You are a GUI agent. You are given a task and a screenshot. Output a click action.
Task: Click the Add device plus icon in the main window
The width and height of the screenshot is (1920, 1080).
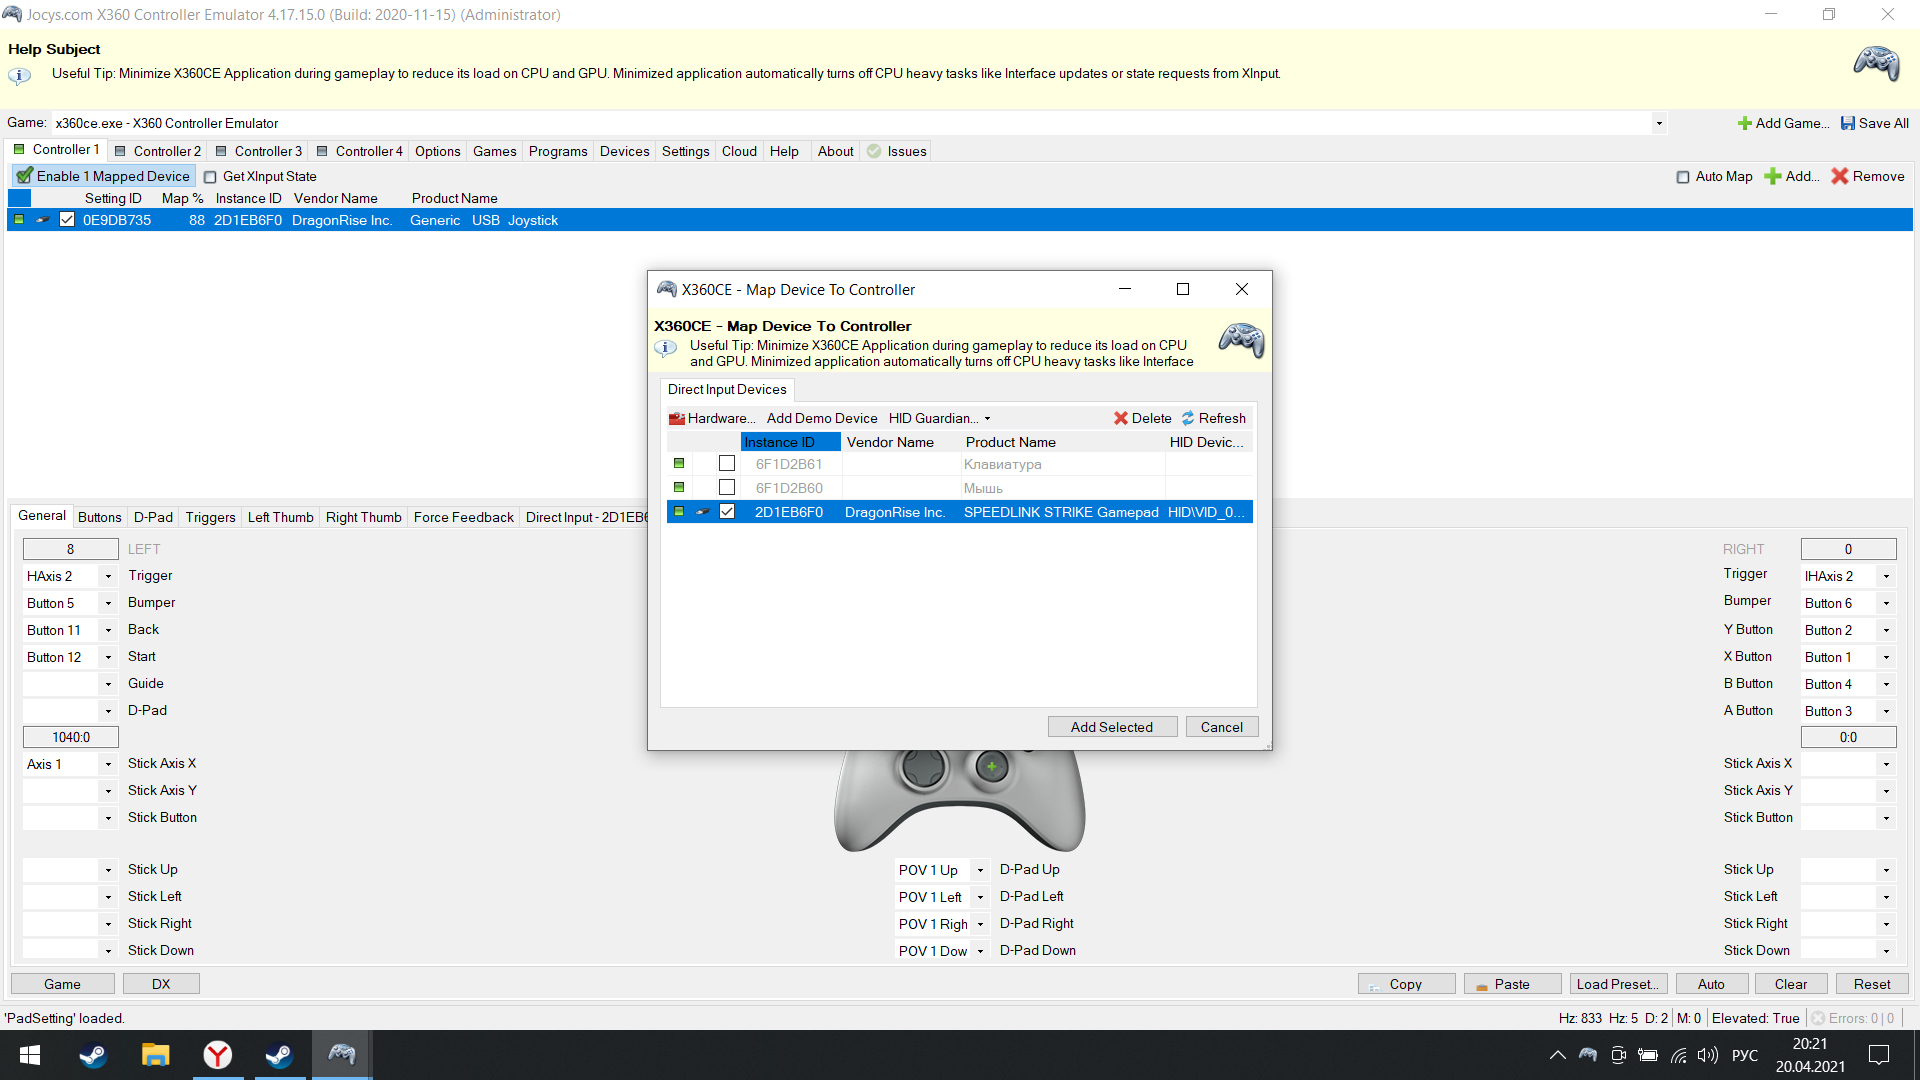point(1773,176)
